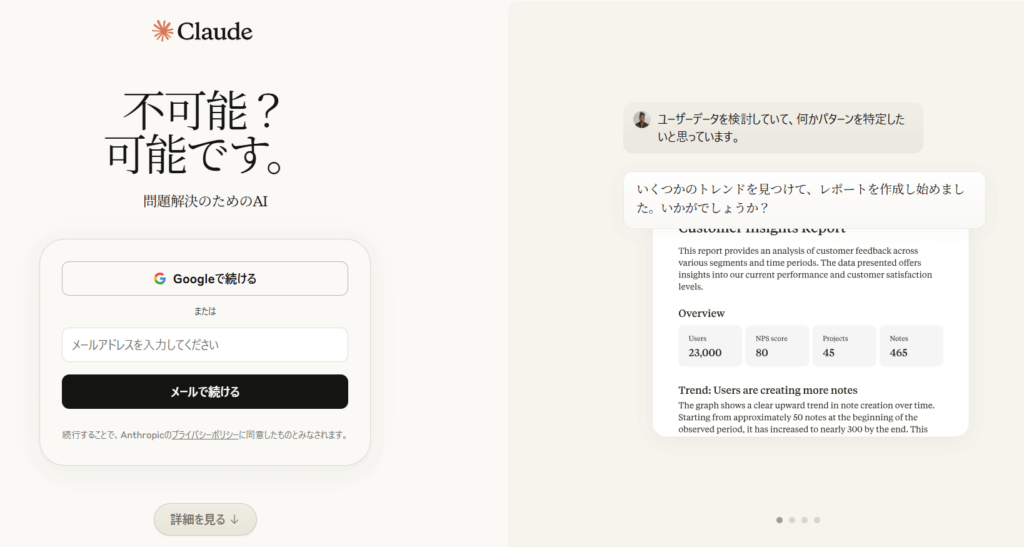Viewport: 1024px width, 547px height.
Task: Expand details with 詳細を見る button
Action: point(205,520)
